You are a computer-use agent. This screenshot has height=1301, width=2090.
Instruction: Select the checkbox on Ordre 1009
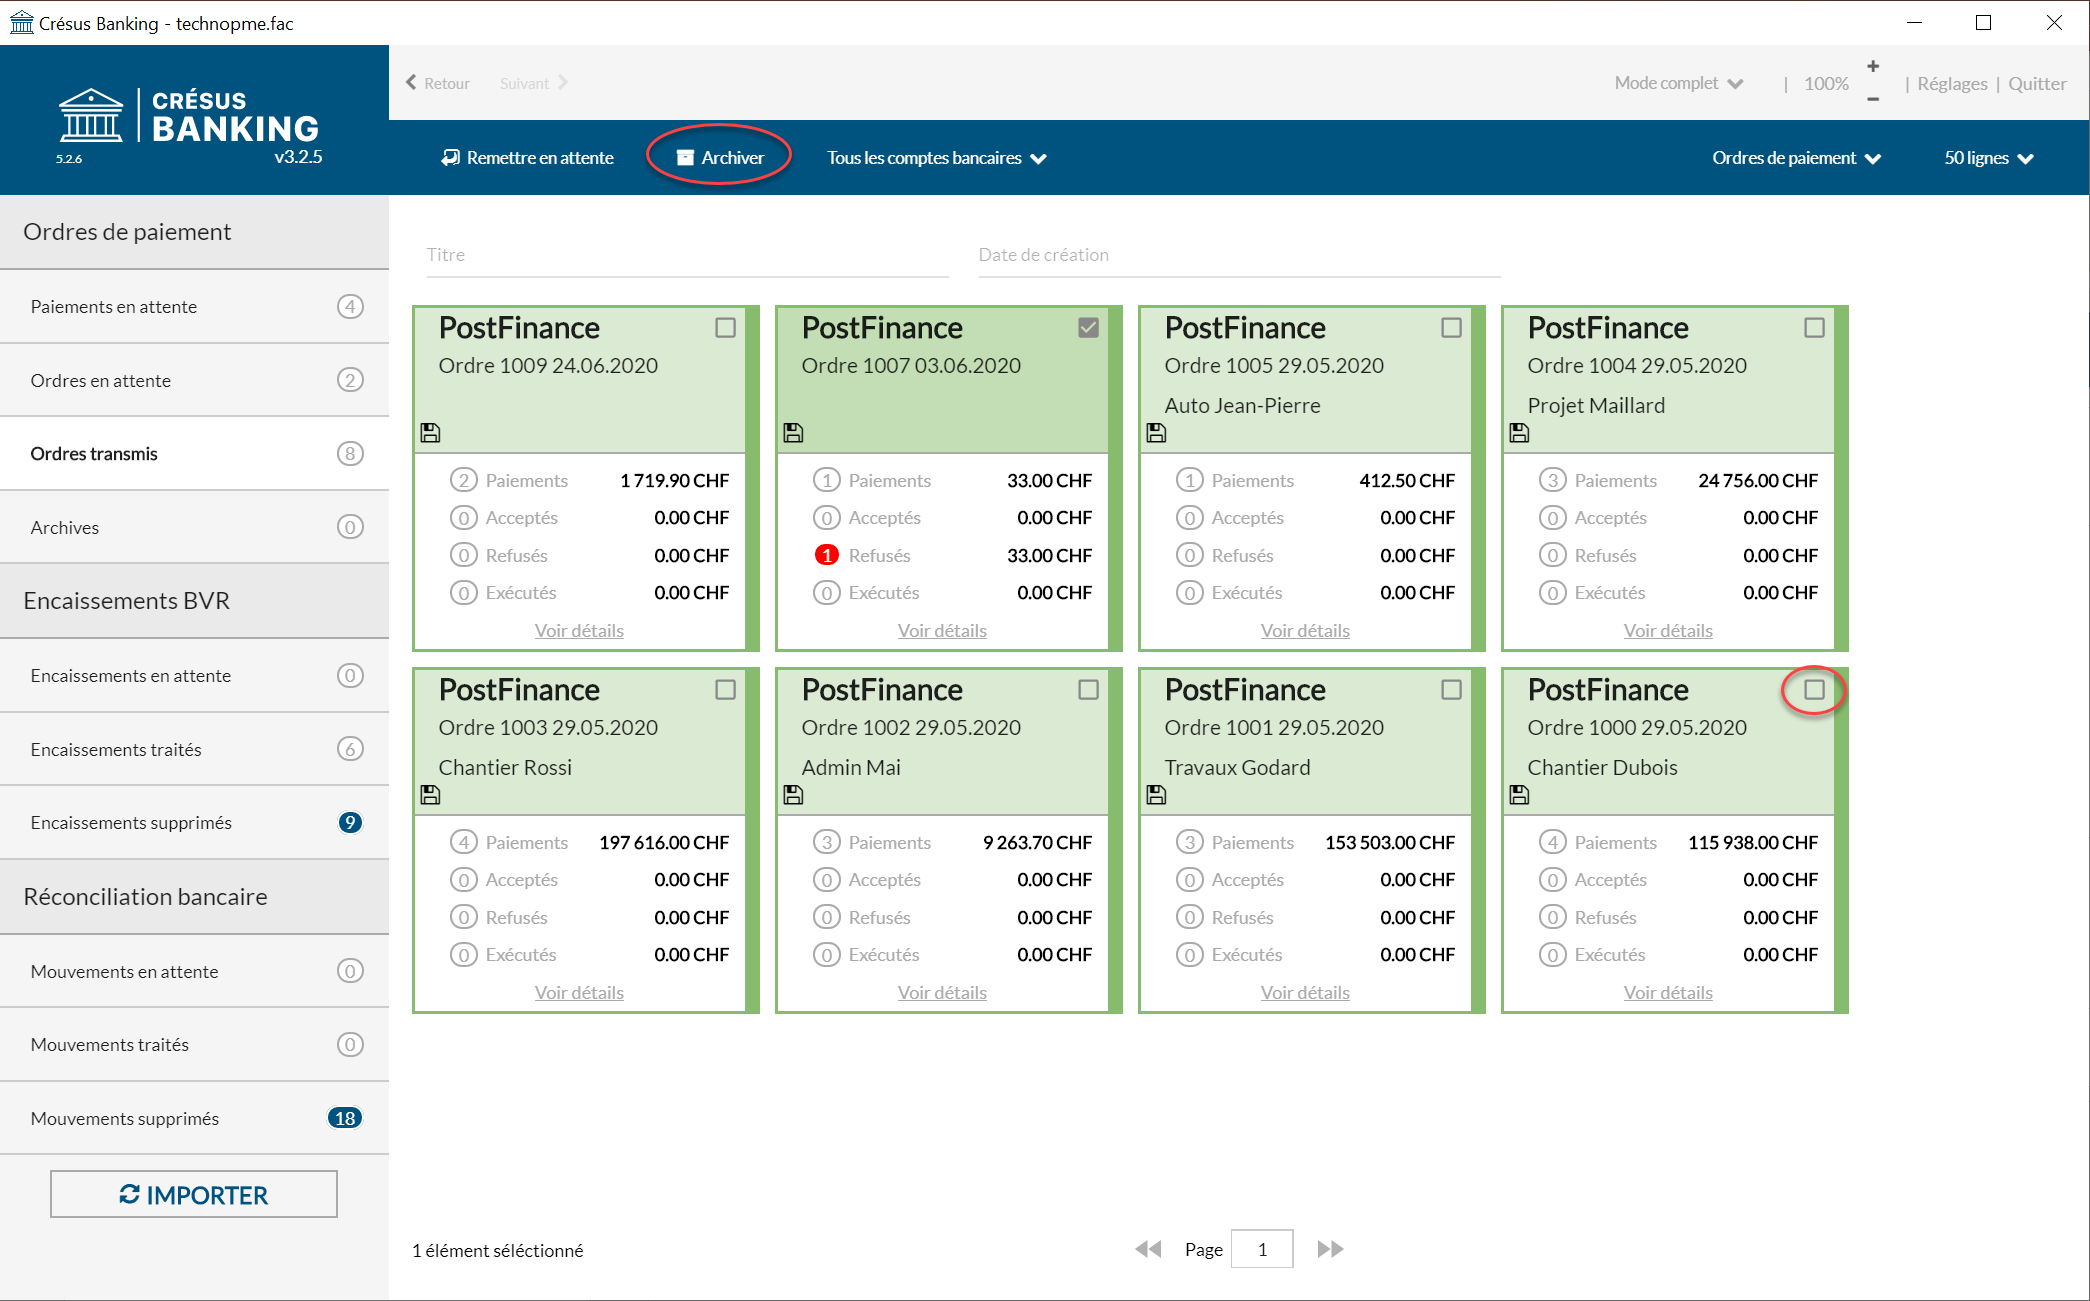tap(726, 328)
